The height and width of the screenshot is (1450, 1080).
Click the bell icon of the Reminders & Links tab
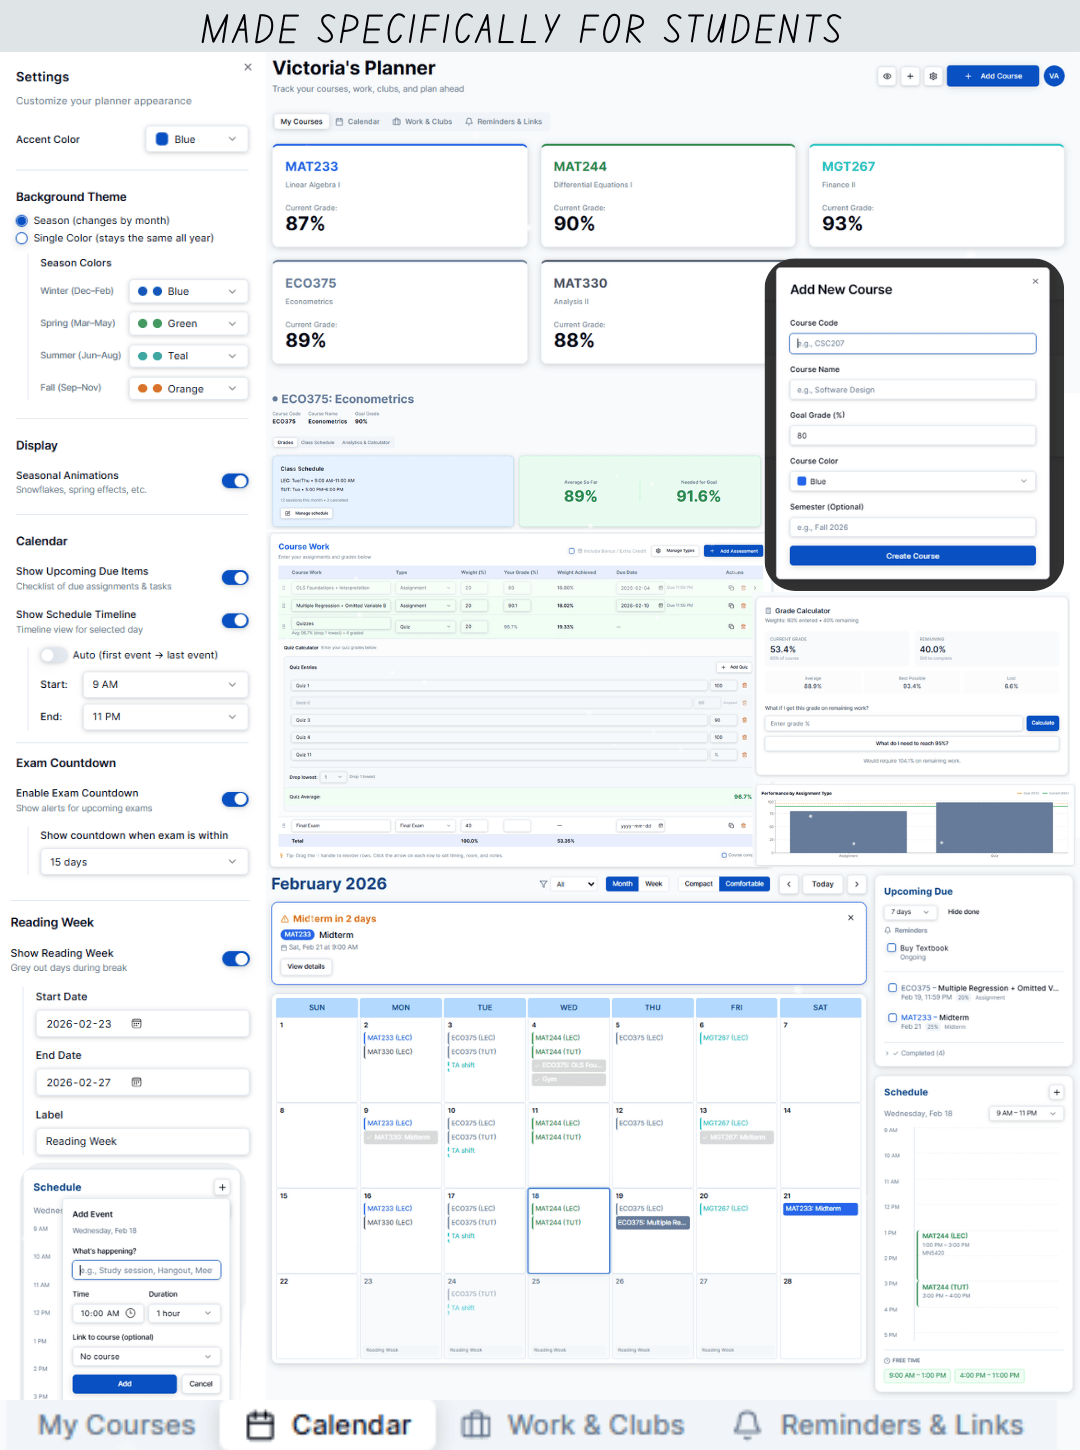(469, 122)
